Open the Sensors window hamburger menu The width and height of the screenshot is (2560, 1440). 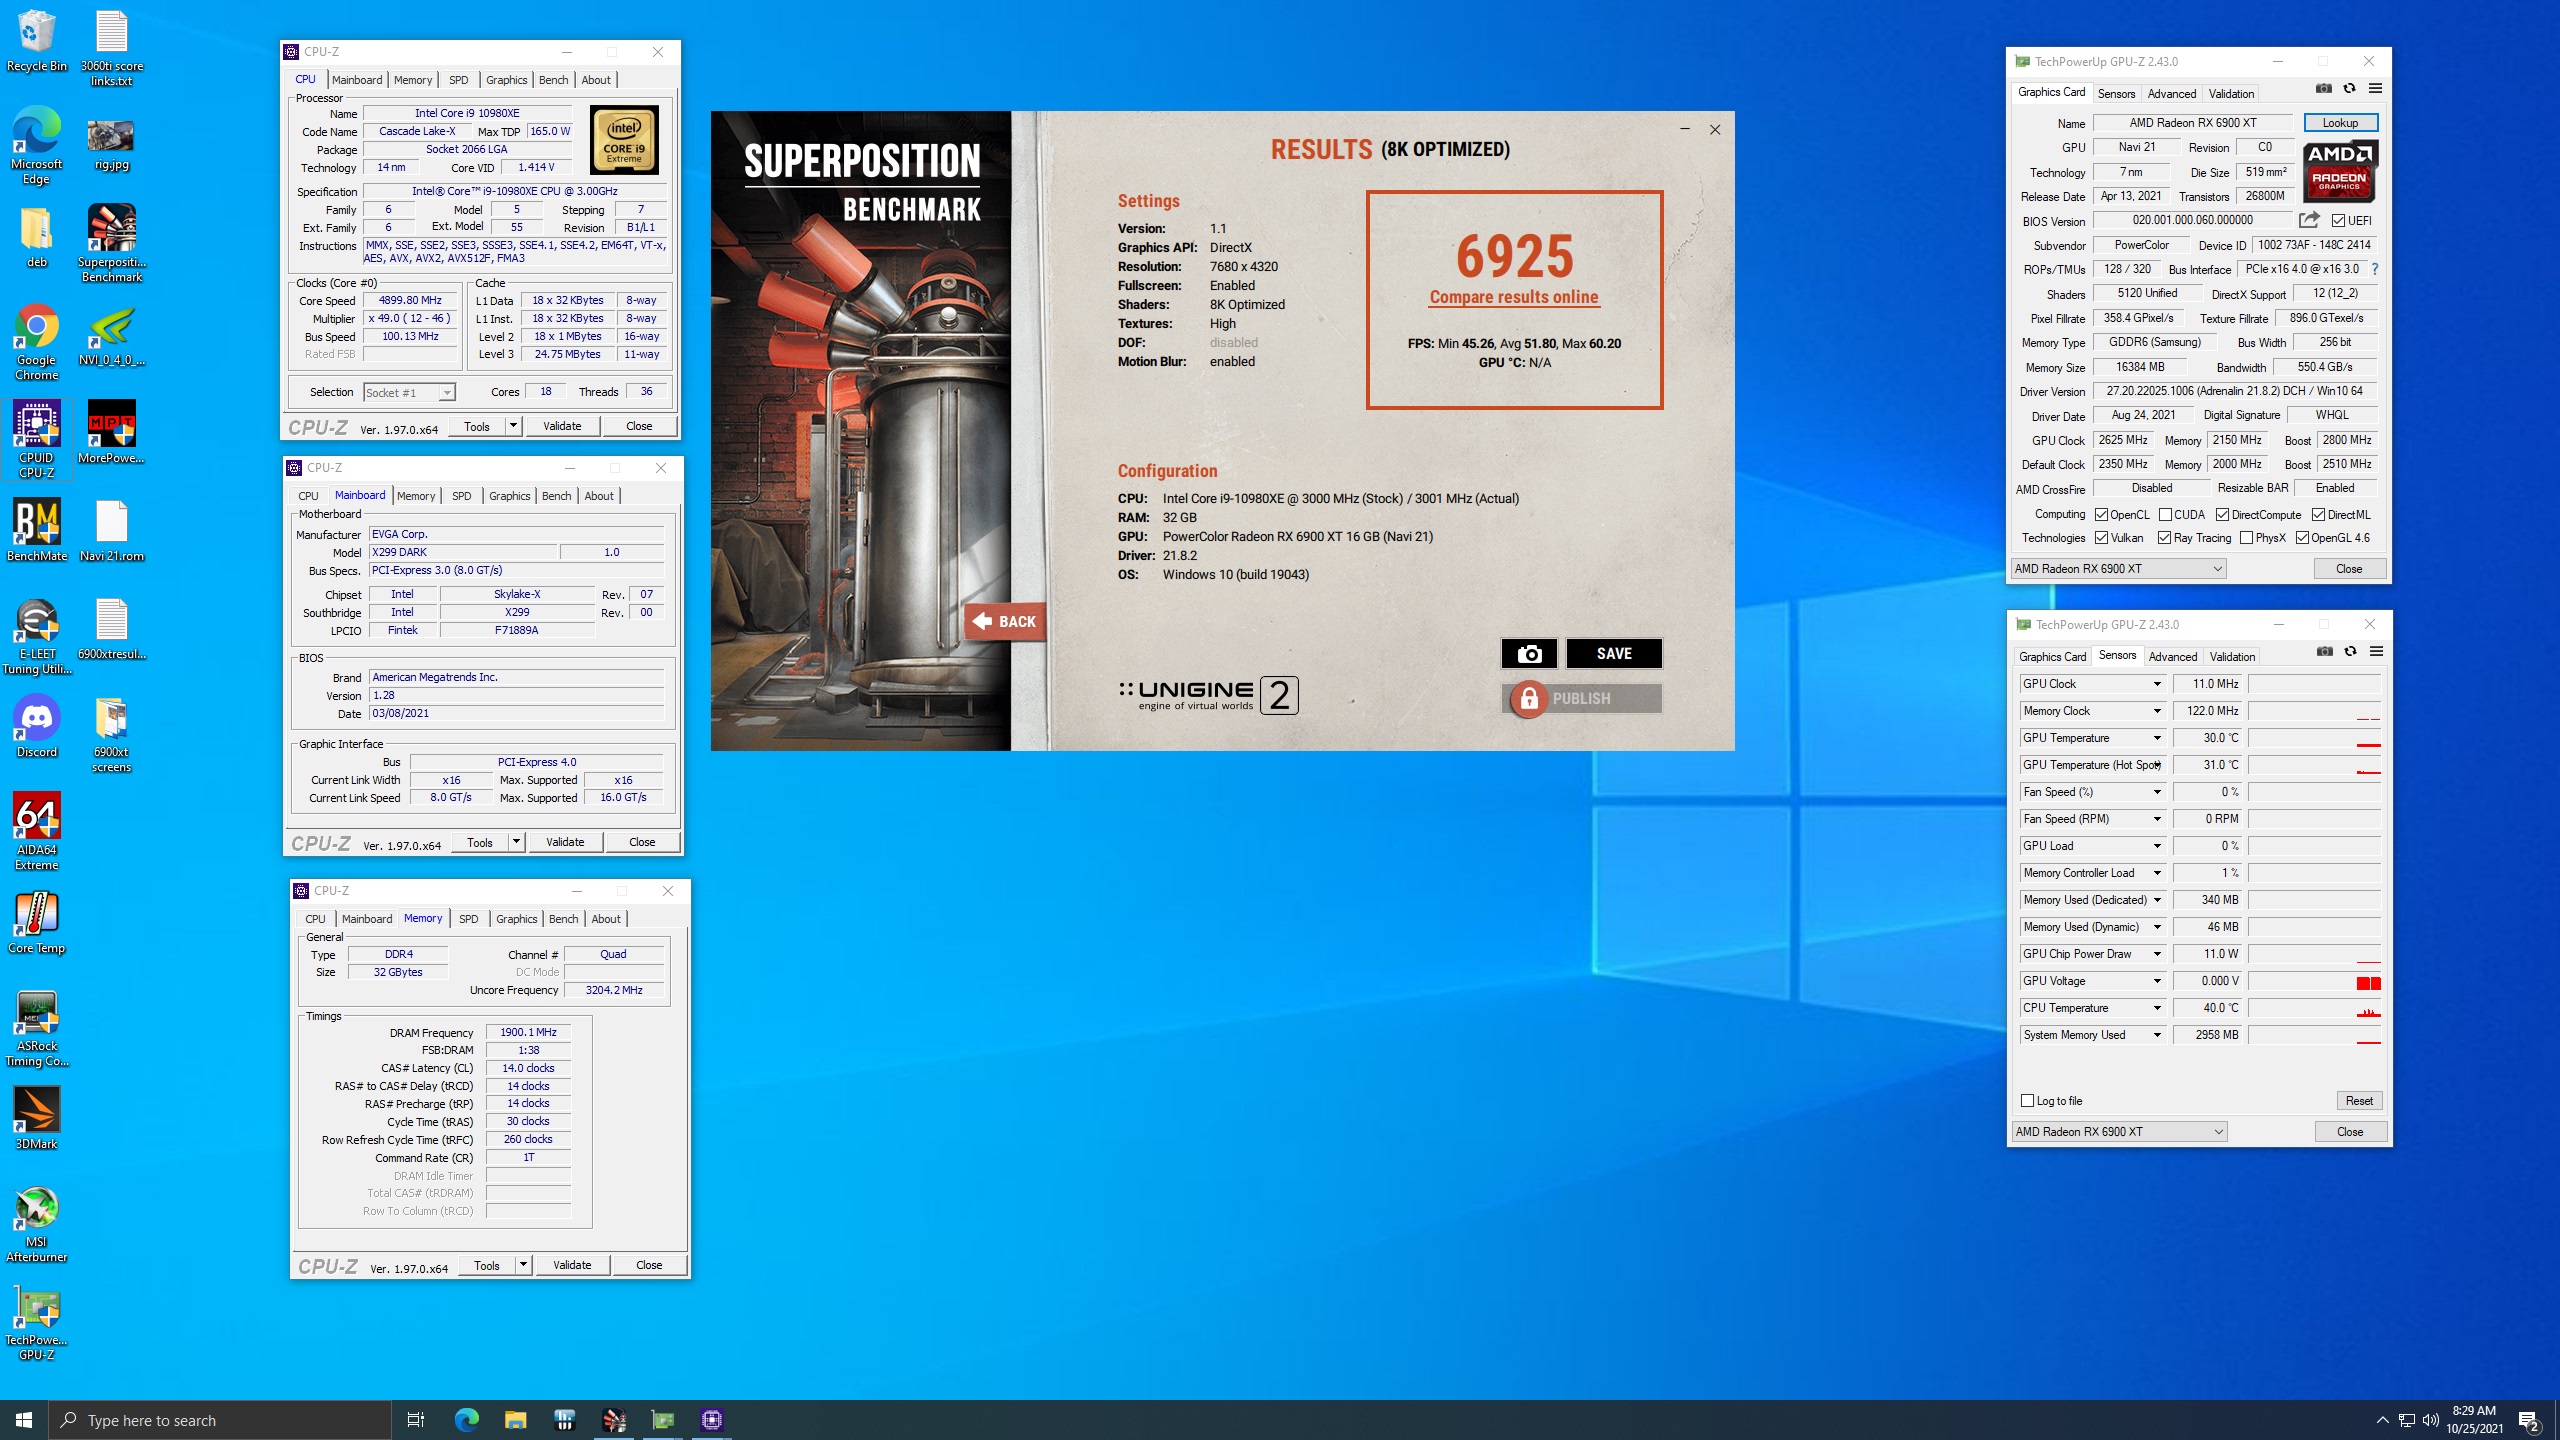point(2376,652)
